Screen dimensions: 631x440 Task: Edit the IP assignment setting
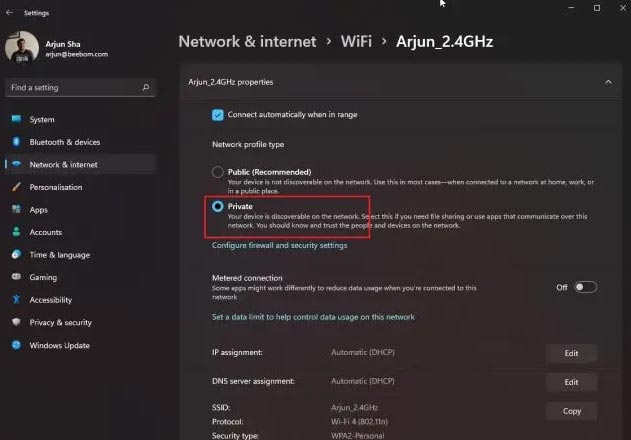[571, 353]
